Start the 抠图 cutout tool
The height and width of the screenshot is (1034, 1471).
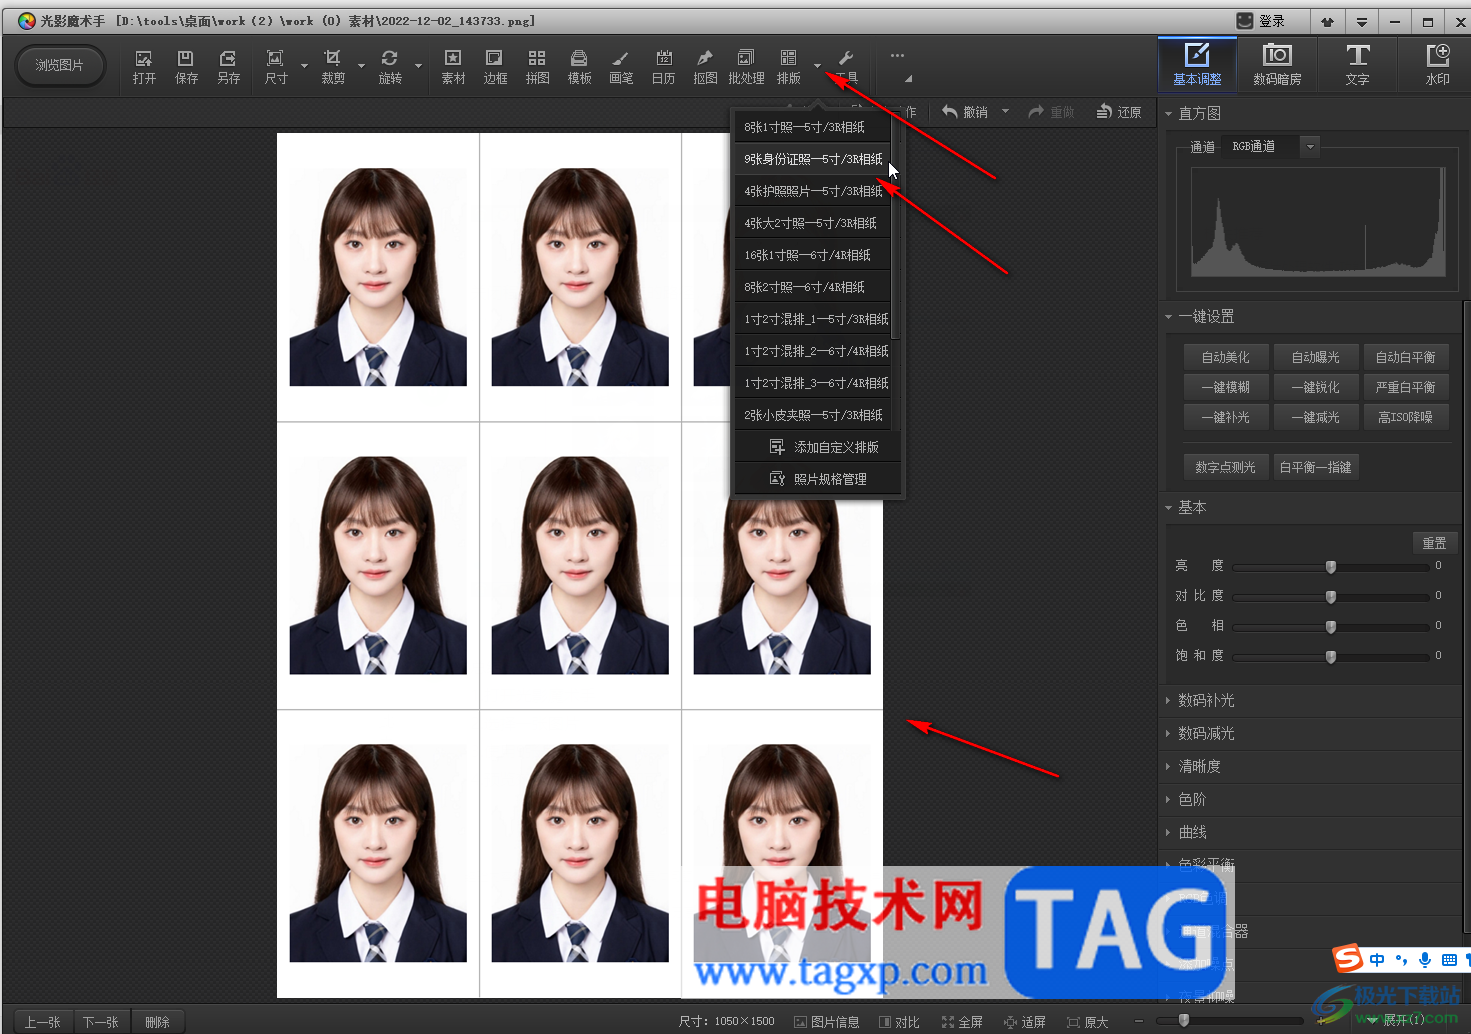(x=705, y=66)
